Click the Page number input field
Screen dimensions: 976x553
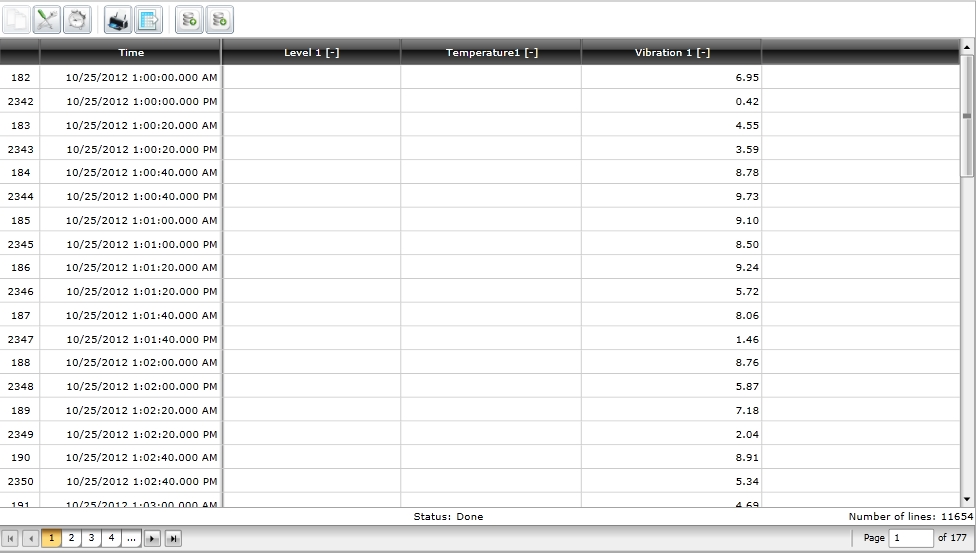tap(910, 538)
